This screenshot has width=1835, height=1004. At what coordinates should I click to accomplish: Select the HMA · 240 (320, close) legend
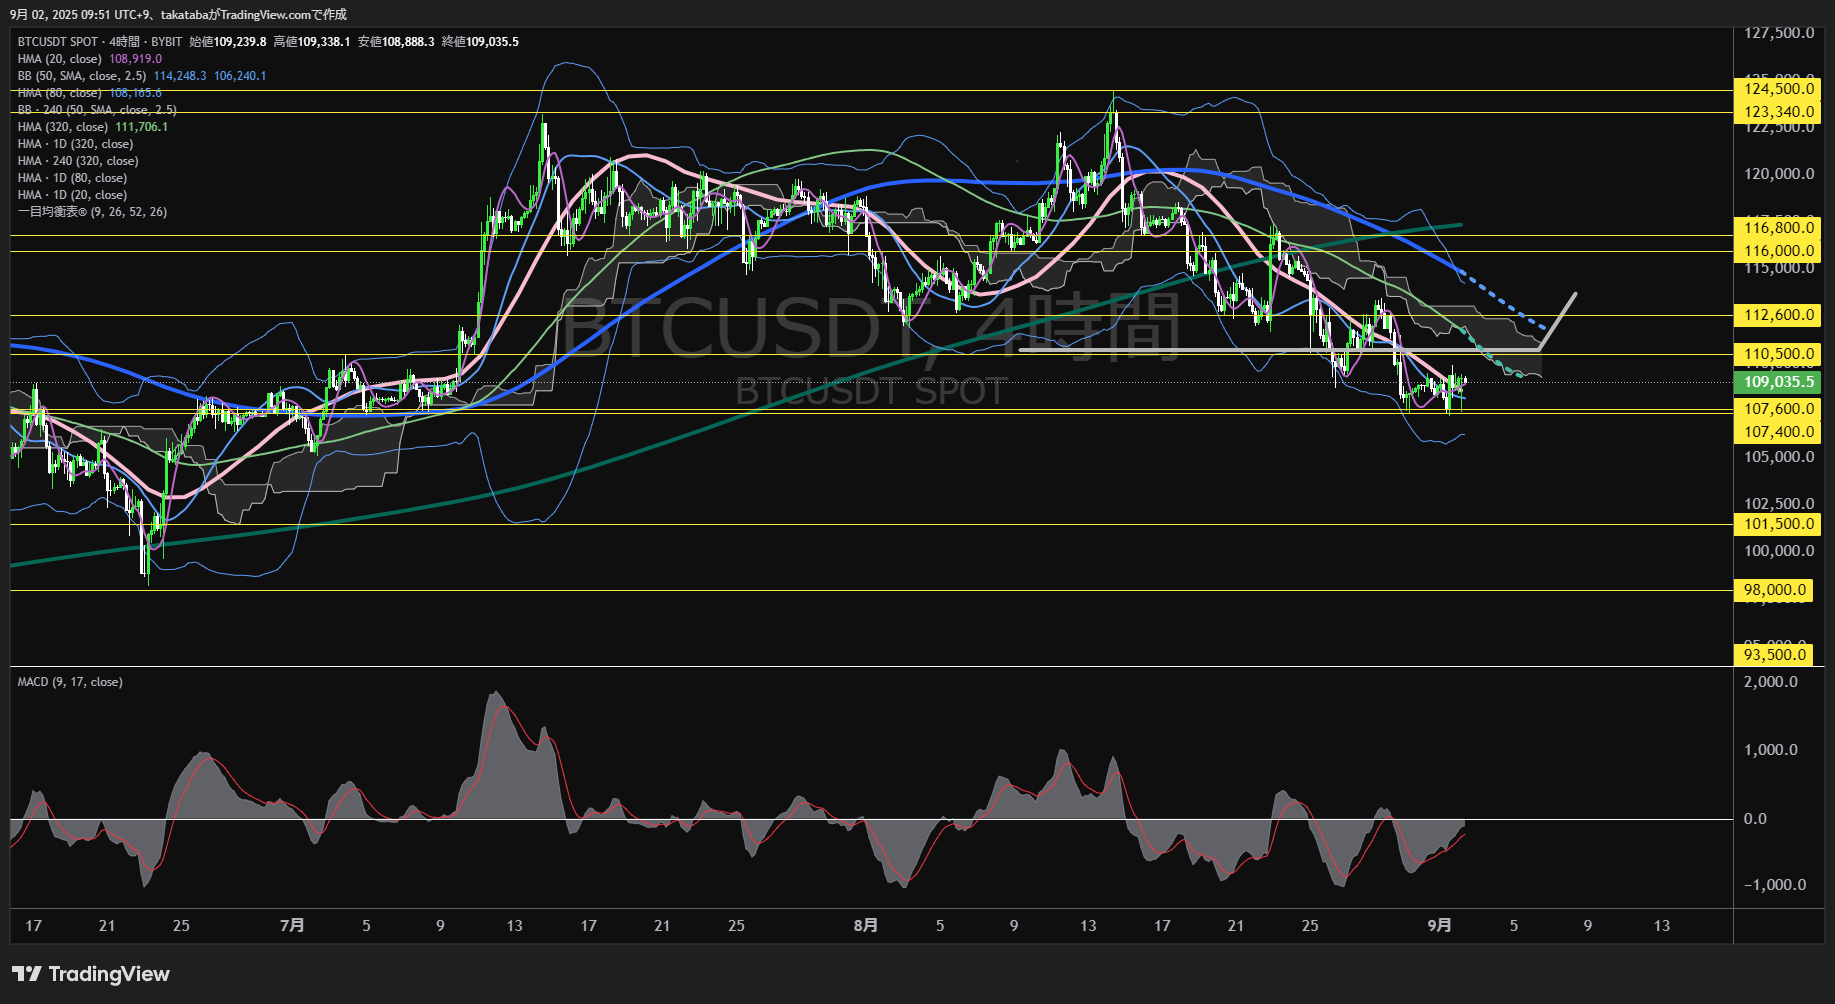coord(78,161)
